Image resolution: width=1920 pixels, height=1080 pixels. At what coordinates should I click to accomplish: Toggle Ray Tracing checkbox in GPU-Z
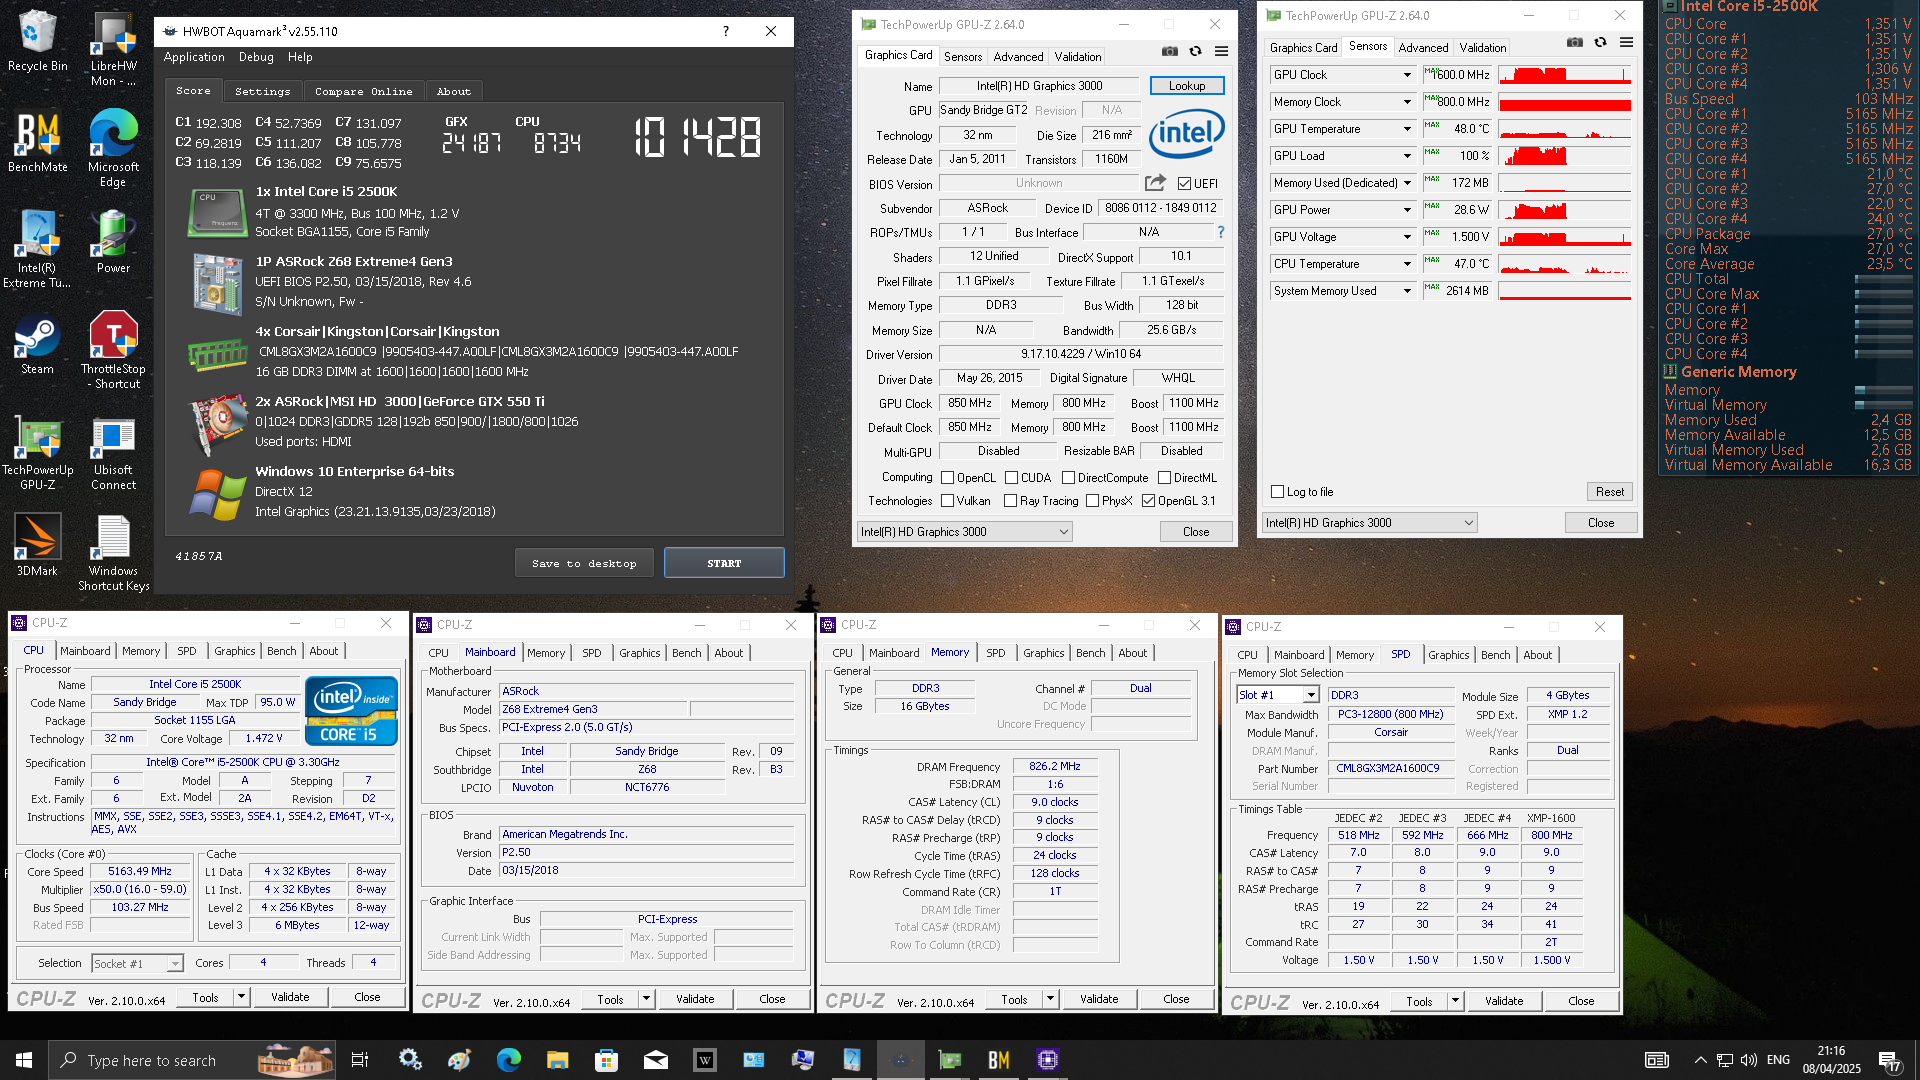tap(1010, 501)
